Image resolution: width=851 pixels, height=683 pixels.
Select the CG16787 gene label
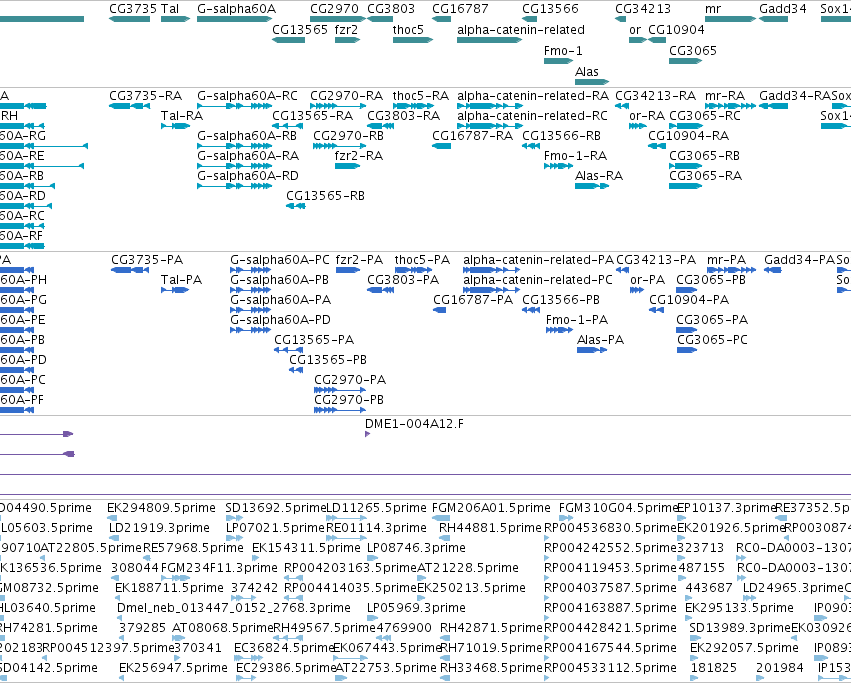[x=460, y=9]
